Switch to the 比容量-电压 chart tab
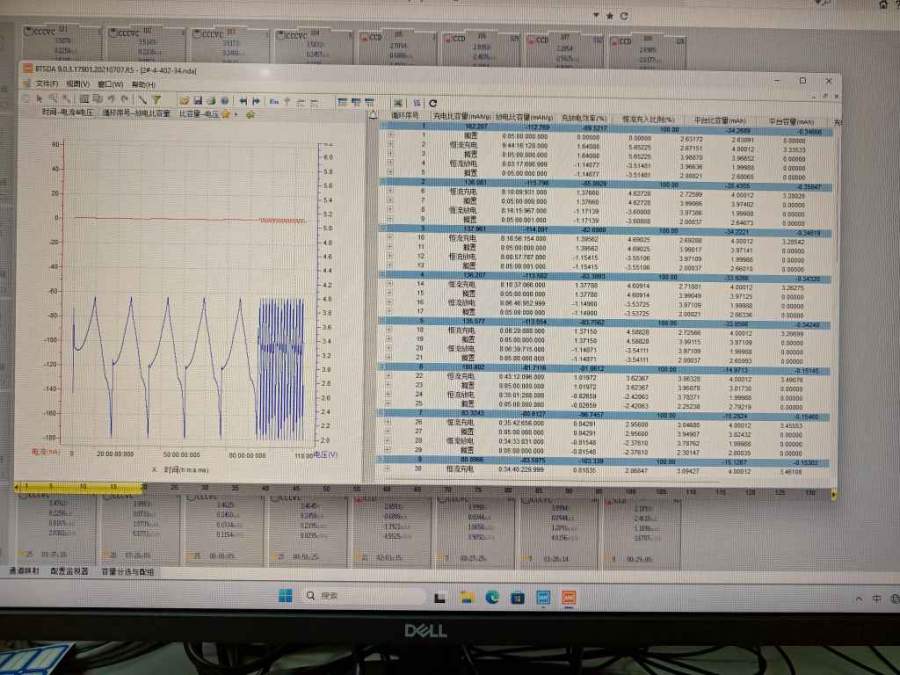 click(x=199, y=115)
